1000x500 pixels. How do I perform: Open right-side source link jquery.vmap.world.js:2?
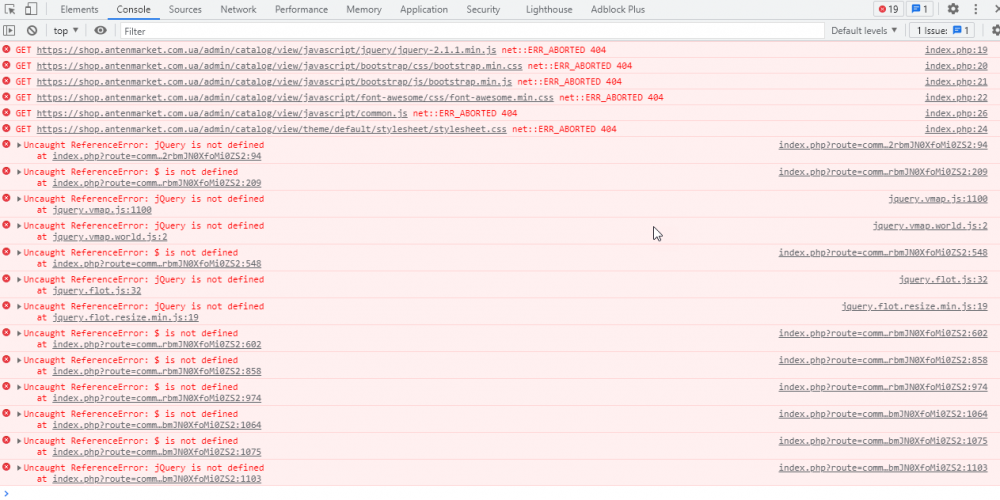click(930, 225)
